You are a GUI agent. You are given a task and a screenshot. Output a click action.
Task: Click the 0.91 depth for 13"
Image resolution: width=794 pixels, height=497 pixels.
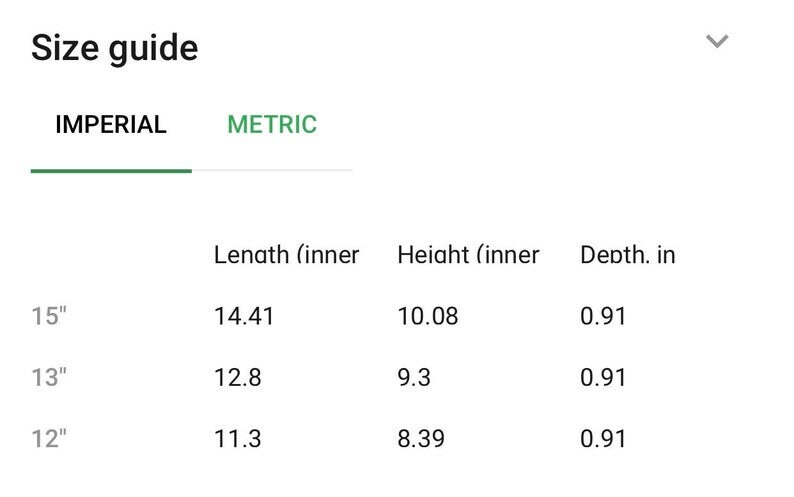coord(603,377)
